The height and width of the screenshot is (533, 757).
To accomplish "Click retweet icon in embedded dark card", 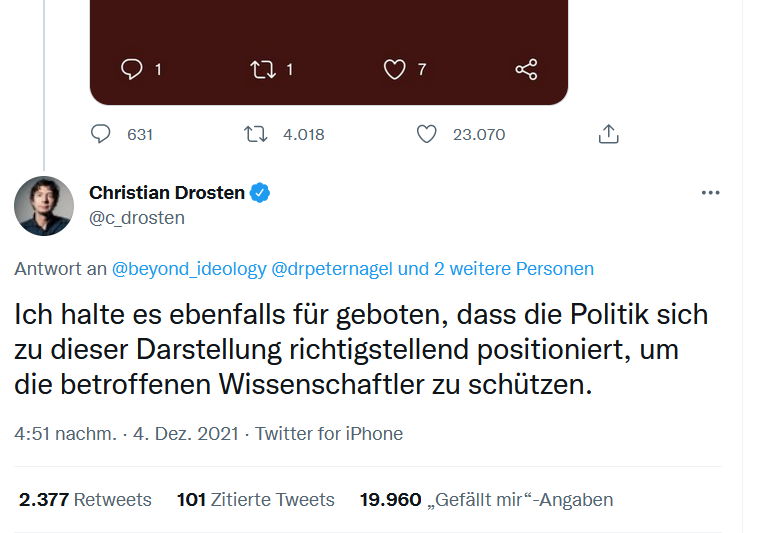I will [263, 69].
